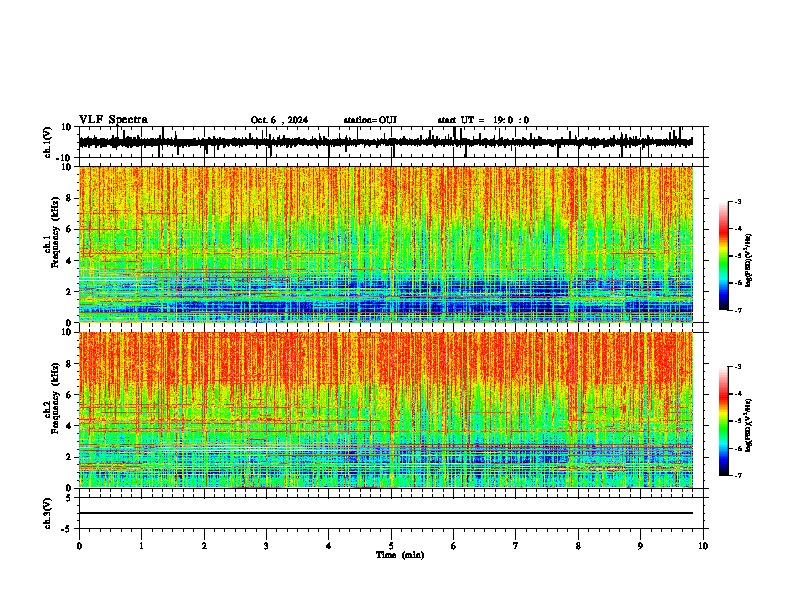
Task: Click the "6" tick on the time axis
Action: point(454,546)
